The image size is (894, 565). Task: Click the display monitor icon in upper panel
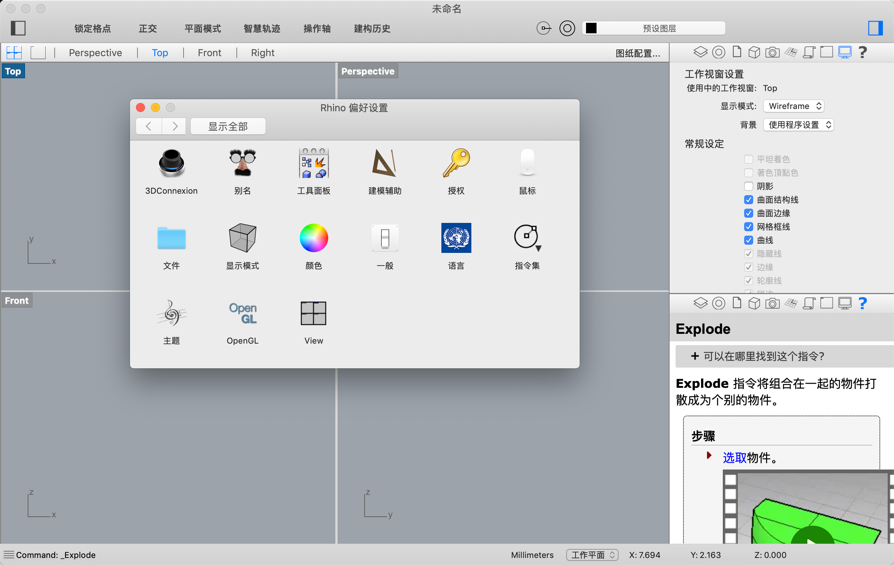(x=844, y=52)
